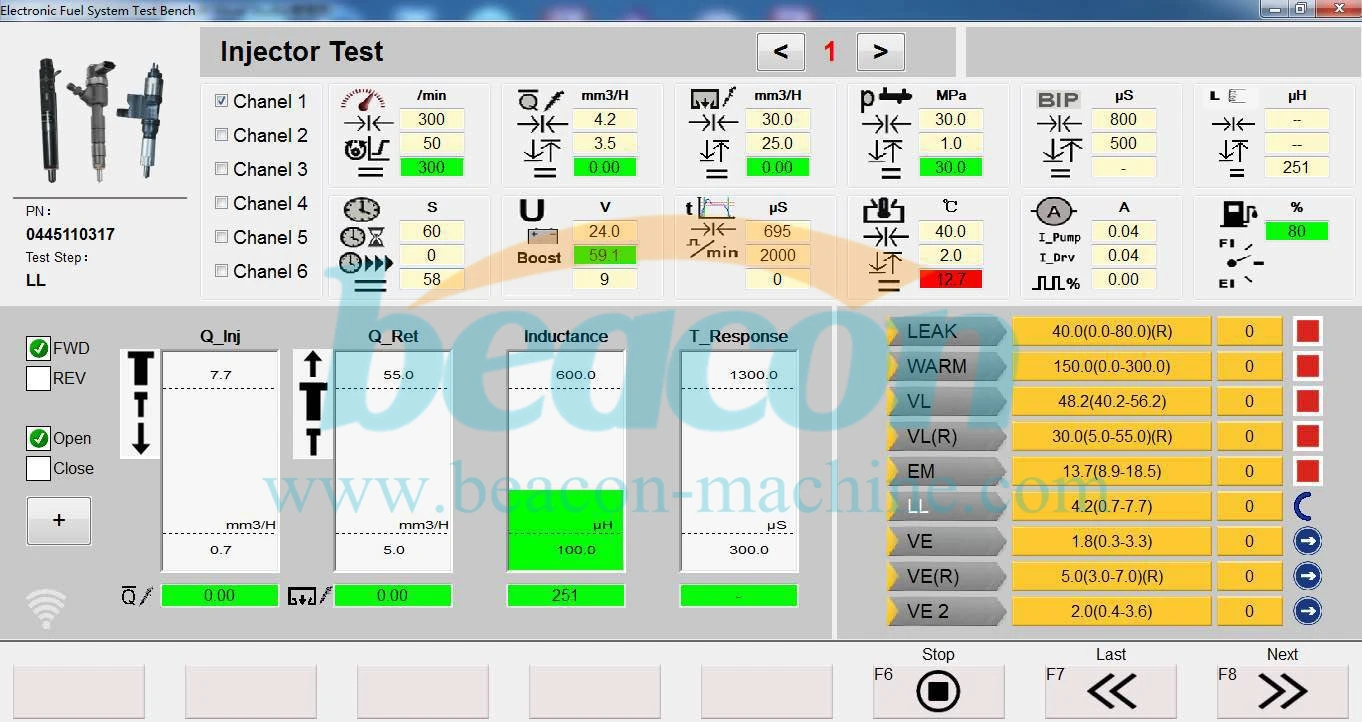Select the VL(R) test step
Viewport: 1362px width, 722px height.
tap(945, 436)
